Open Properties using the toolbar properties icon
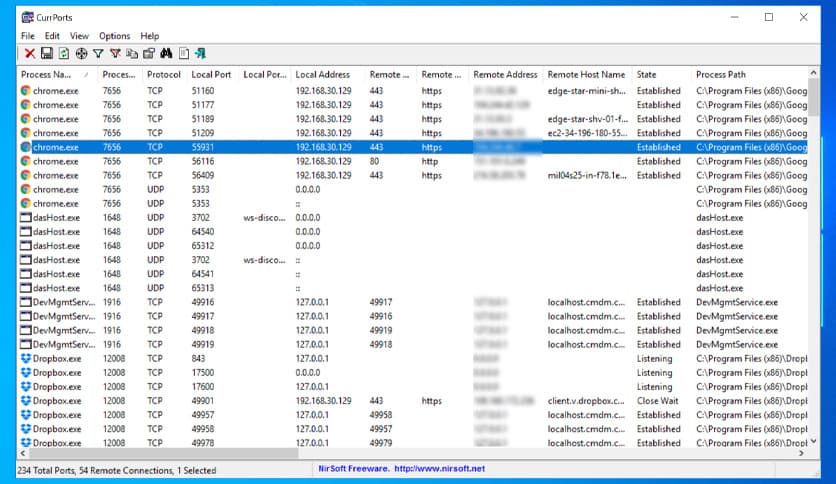 coord(149,53)
